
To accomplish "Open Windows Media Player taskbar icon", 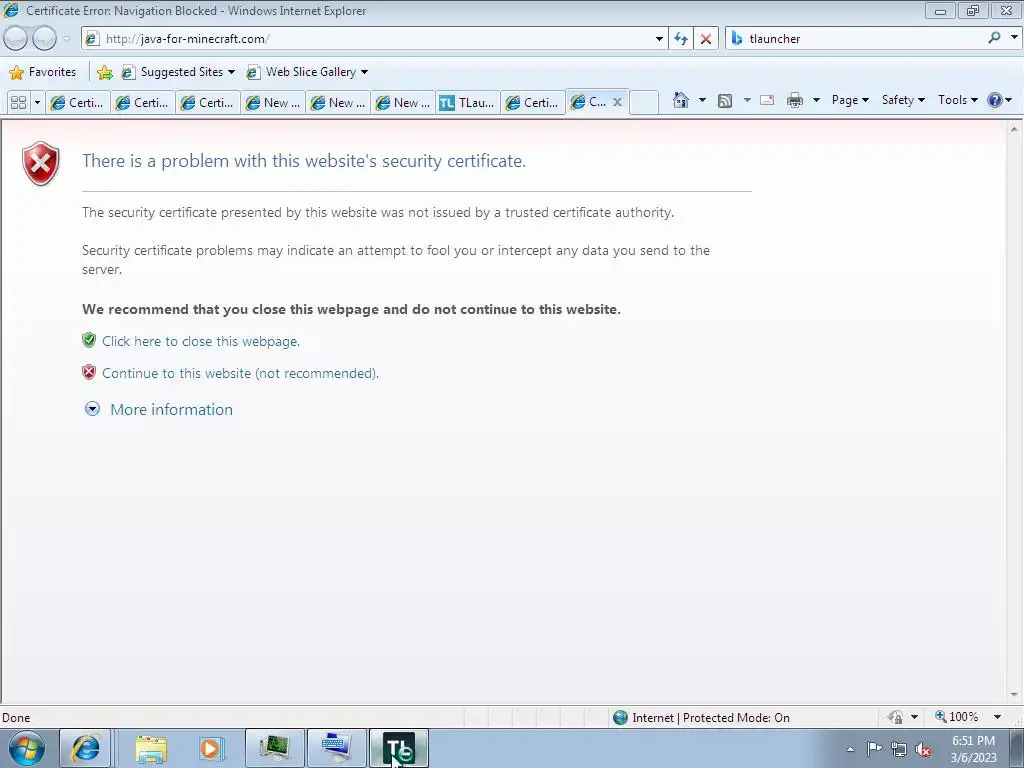I will click(212, 748).
